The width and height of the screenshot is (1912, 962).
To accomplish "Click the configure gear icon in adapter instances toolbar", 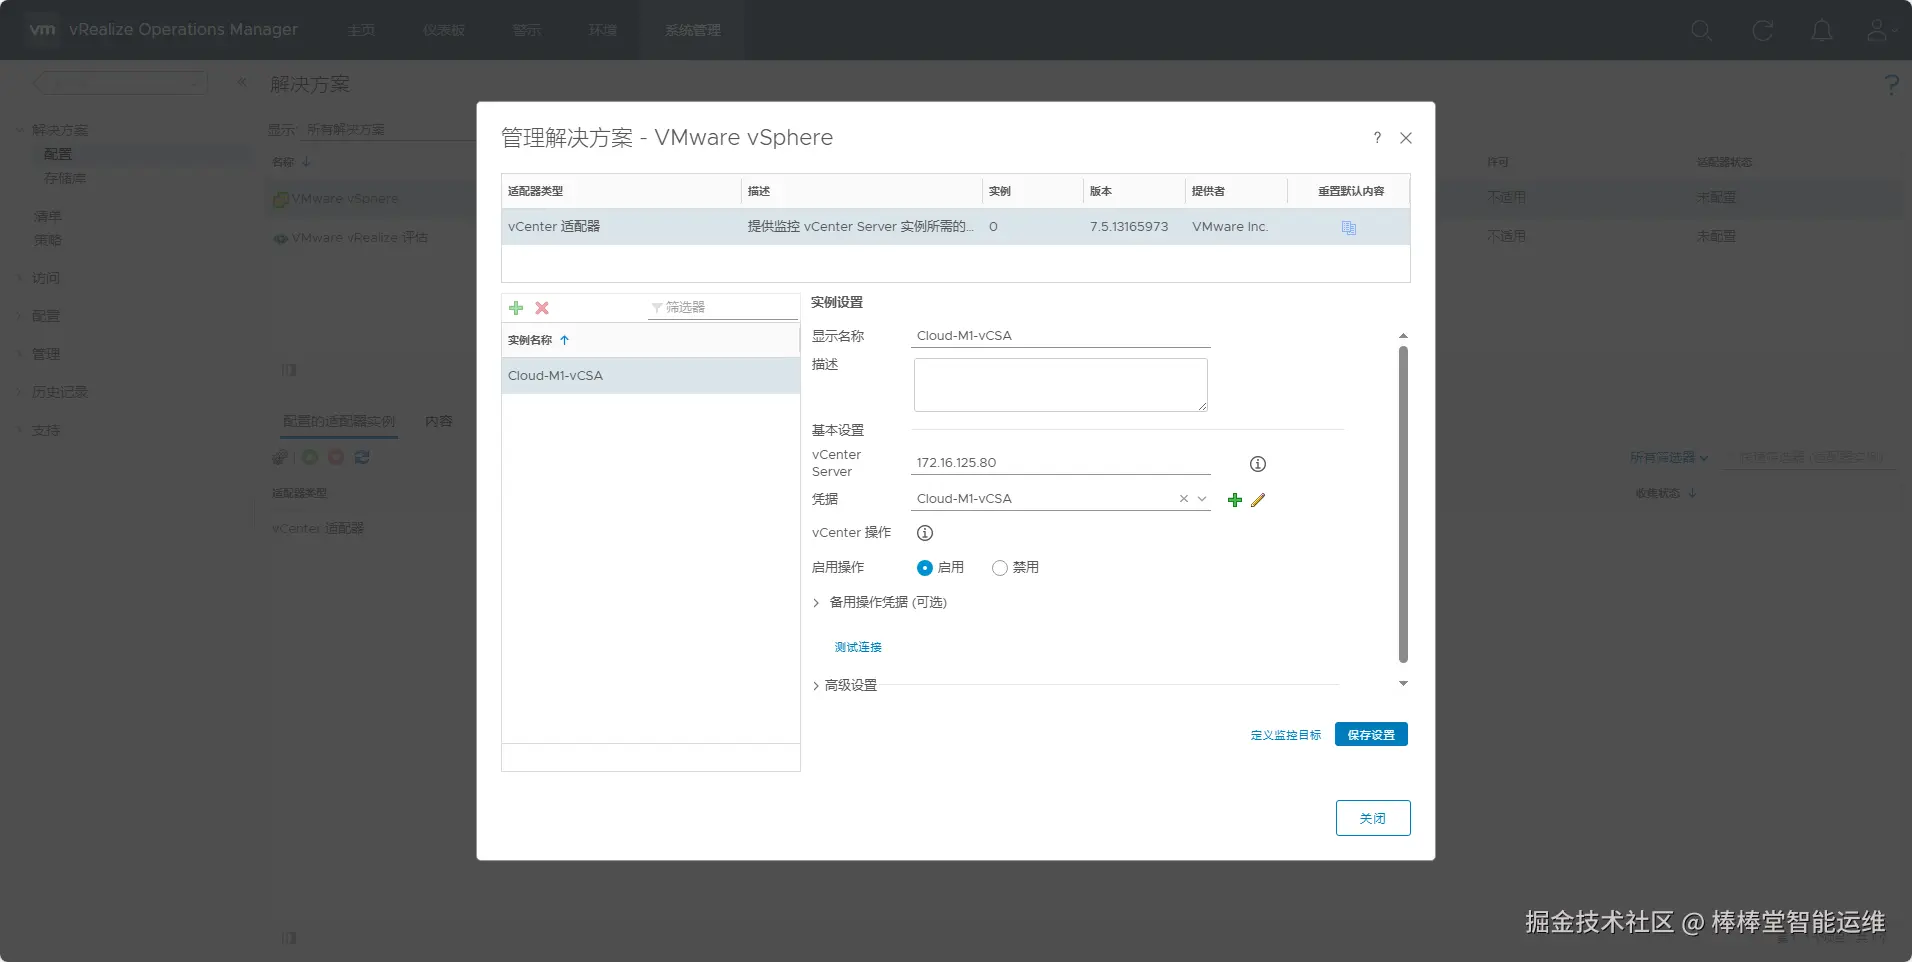I will point(280,457).
